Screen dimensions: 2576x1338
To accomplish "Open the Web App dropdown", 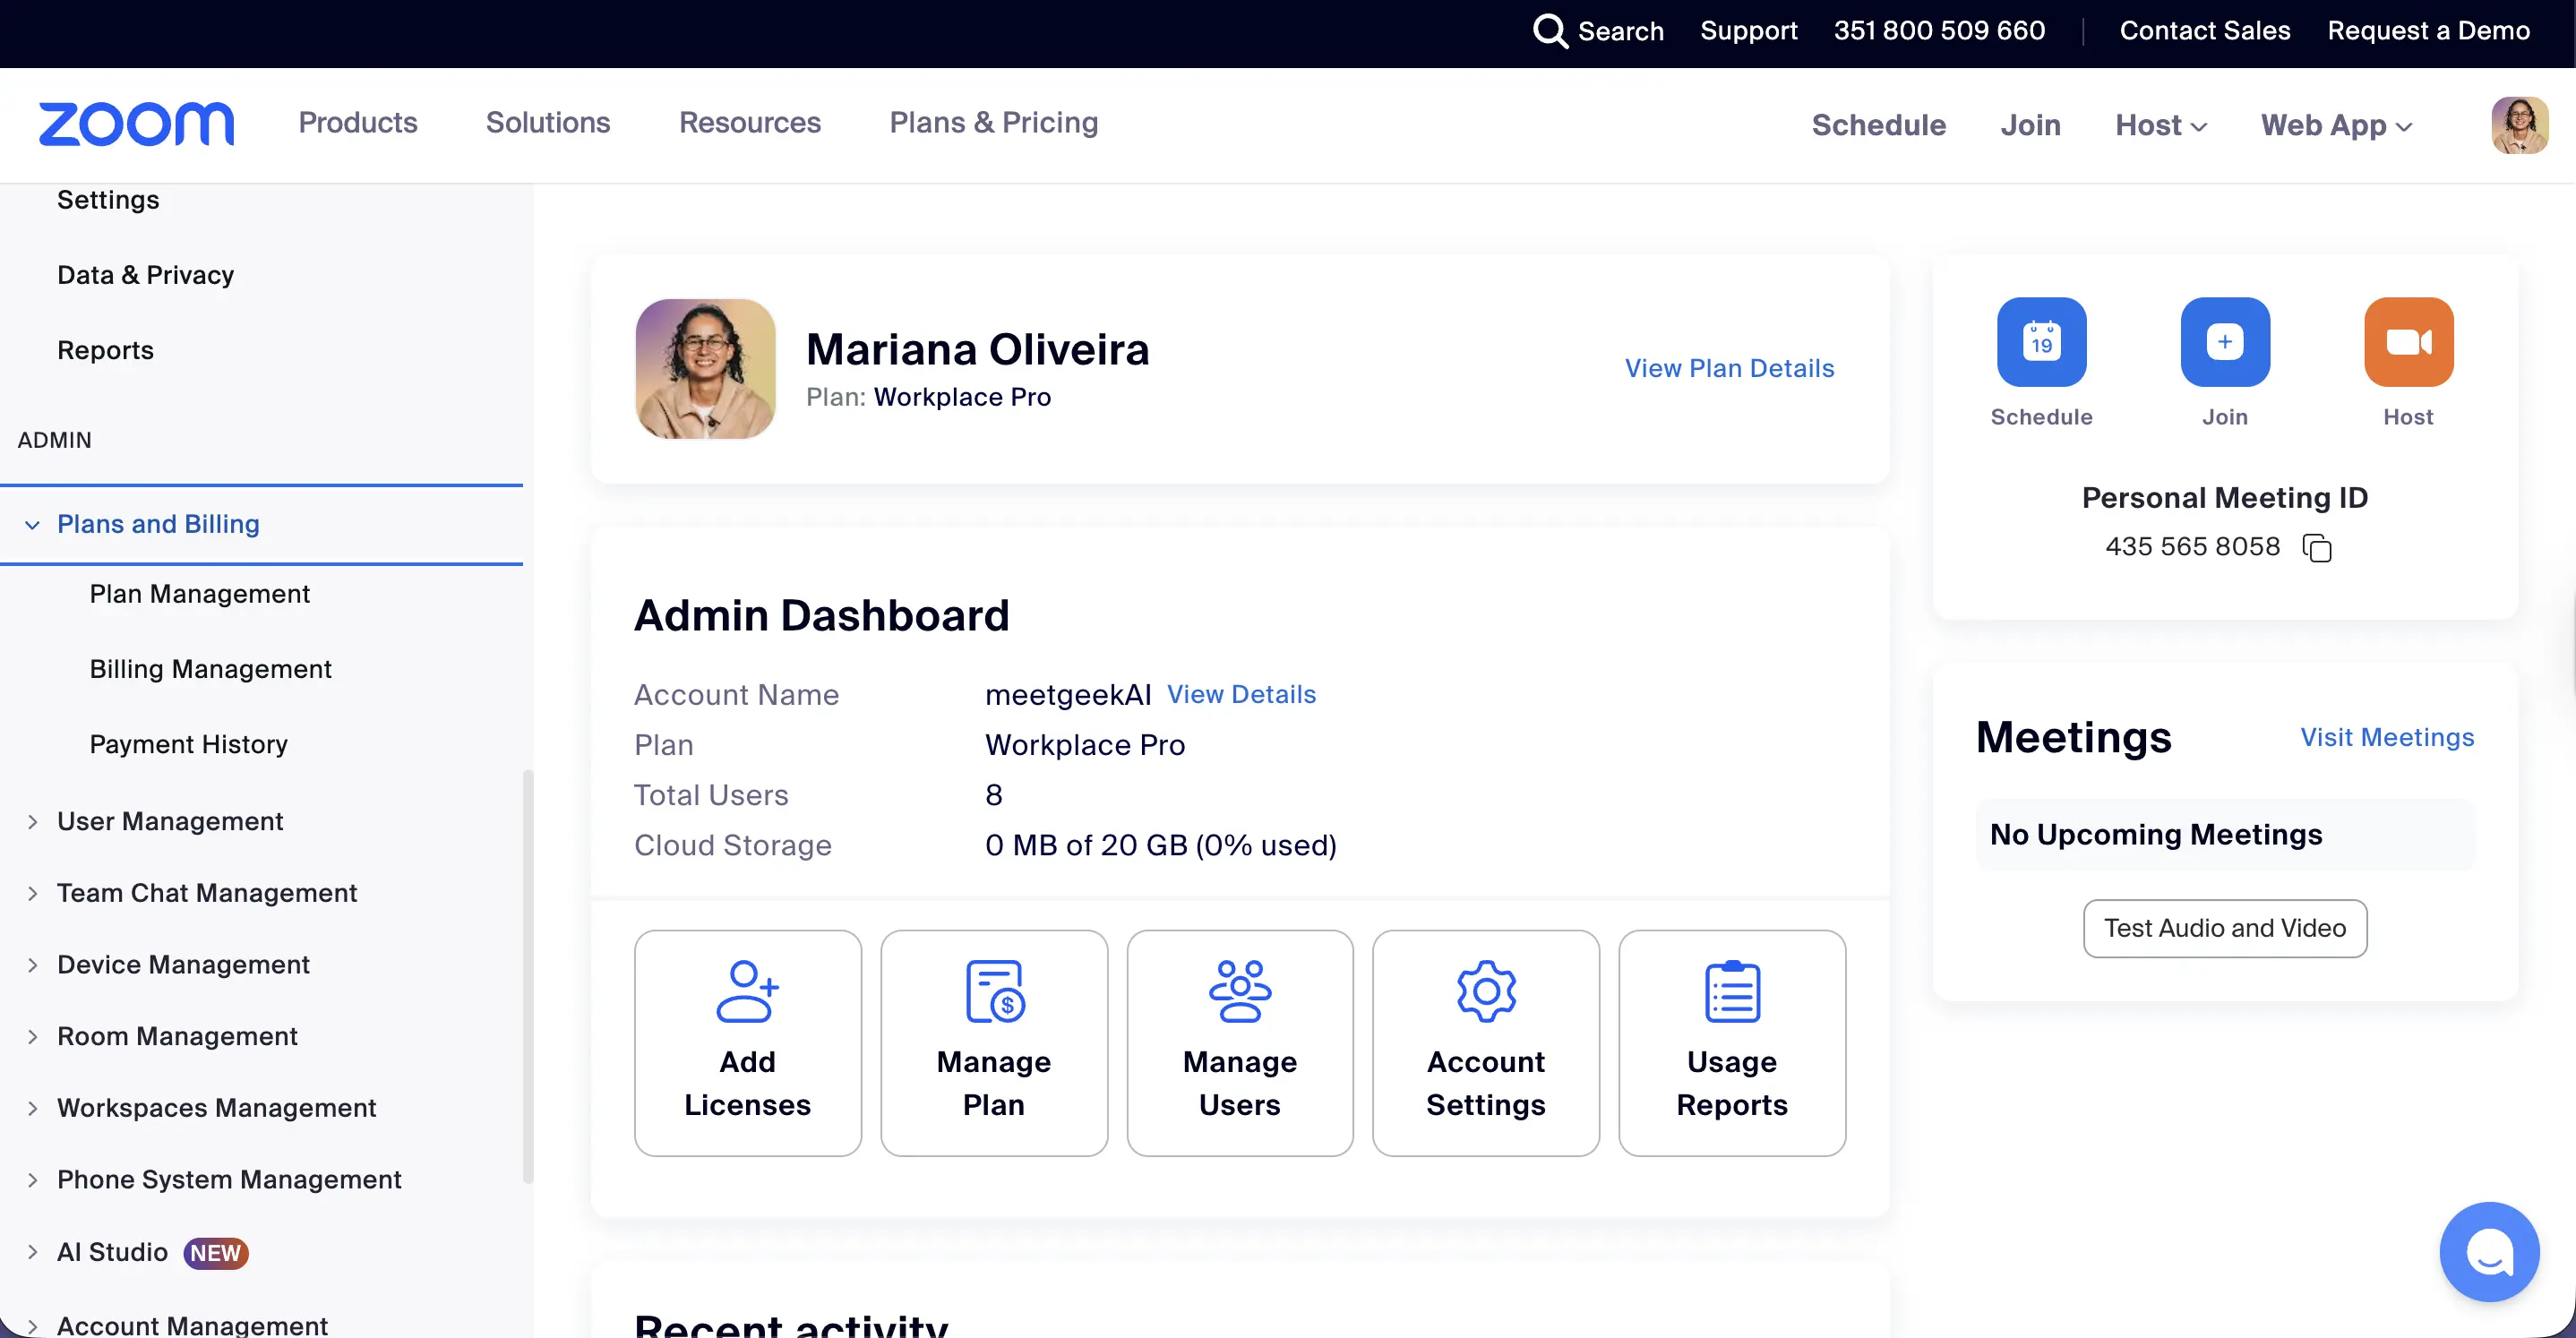I will [2336, 125].
